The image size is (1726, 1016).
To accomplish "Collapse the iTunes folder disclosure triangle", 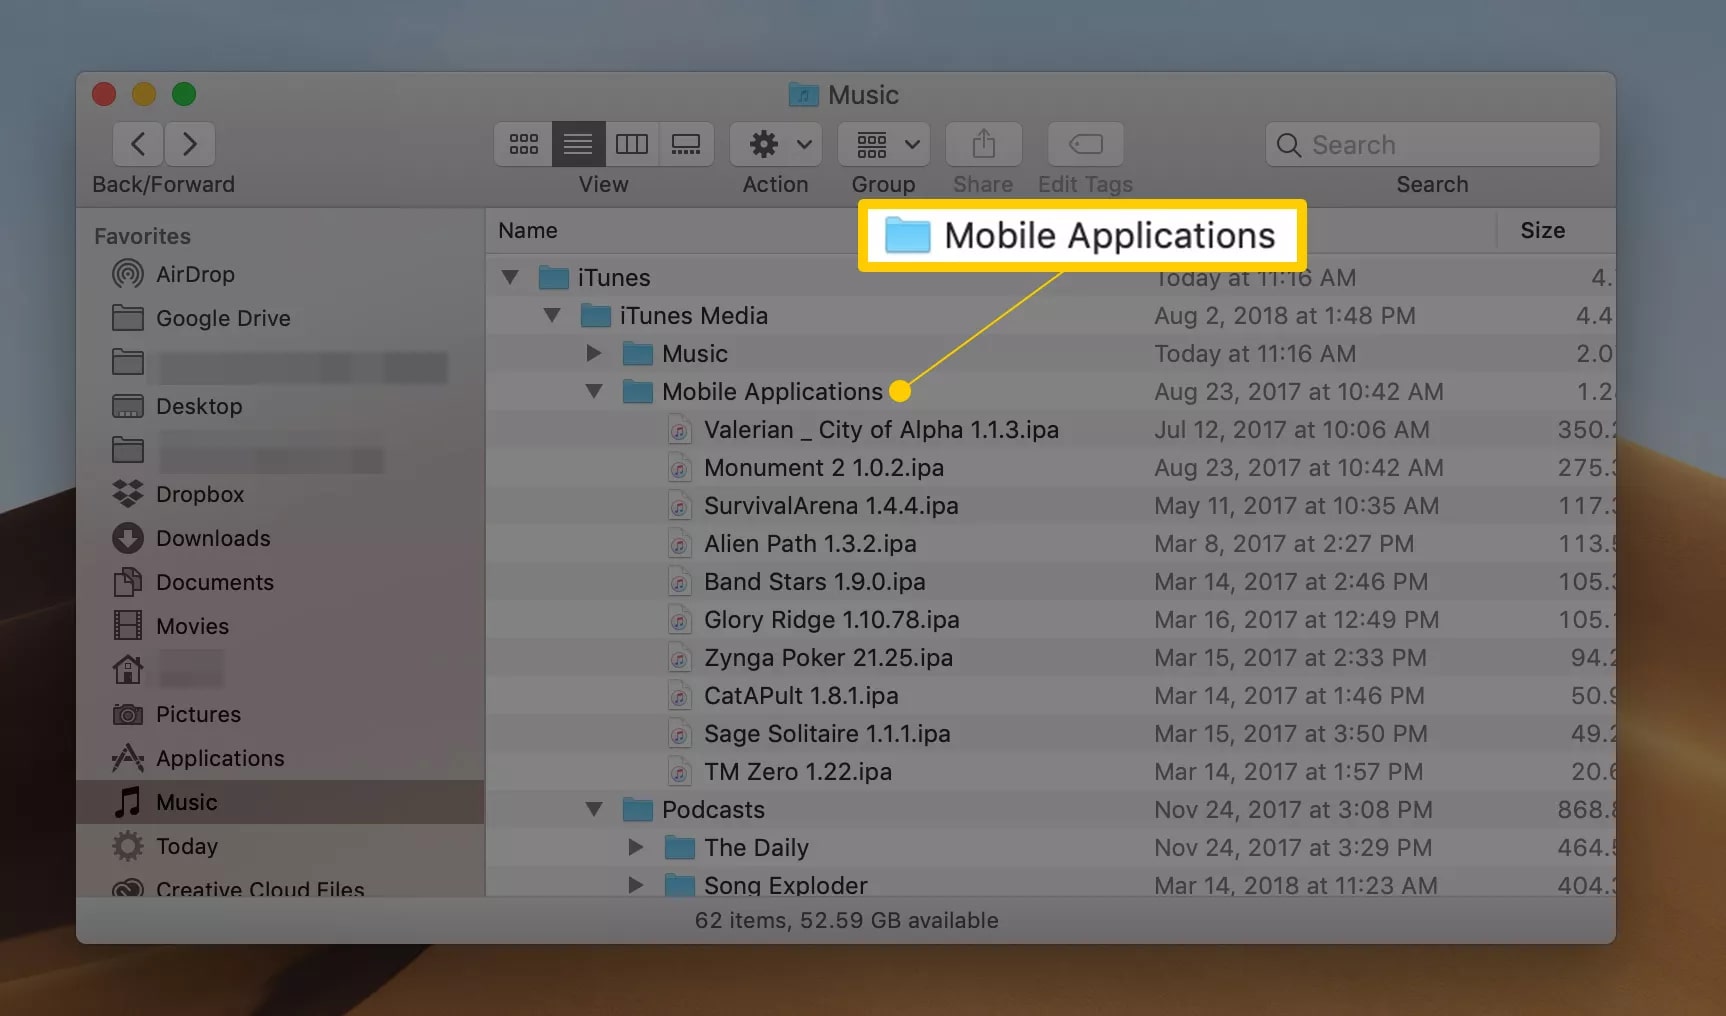I will [x=510, y=277].
